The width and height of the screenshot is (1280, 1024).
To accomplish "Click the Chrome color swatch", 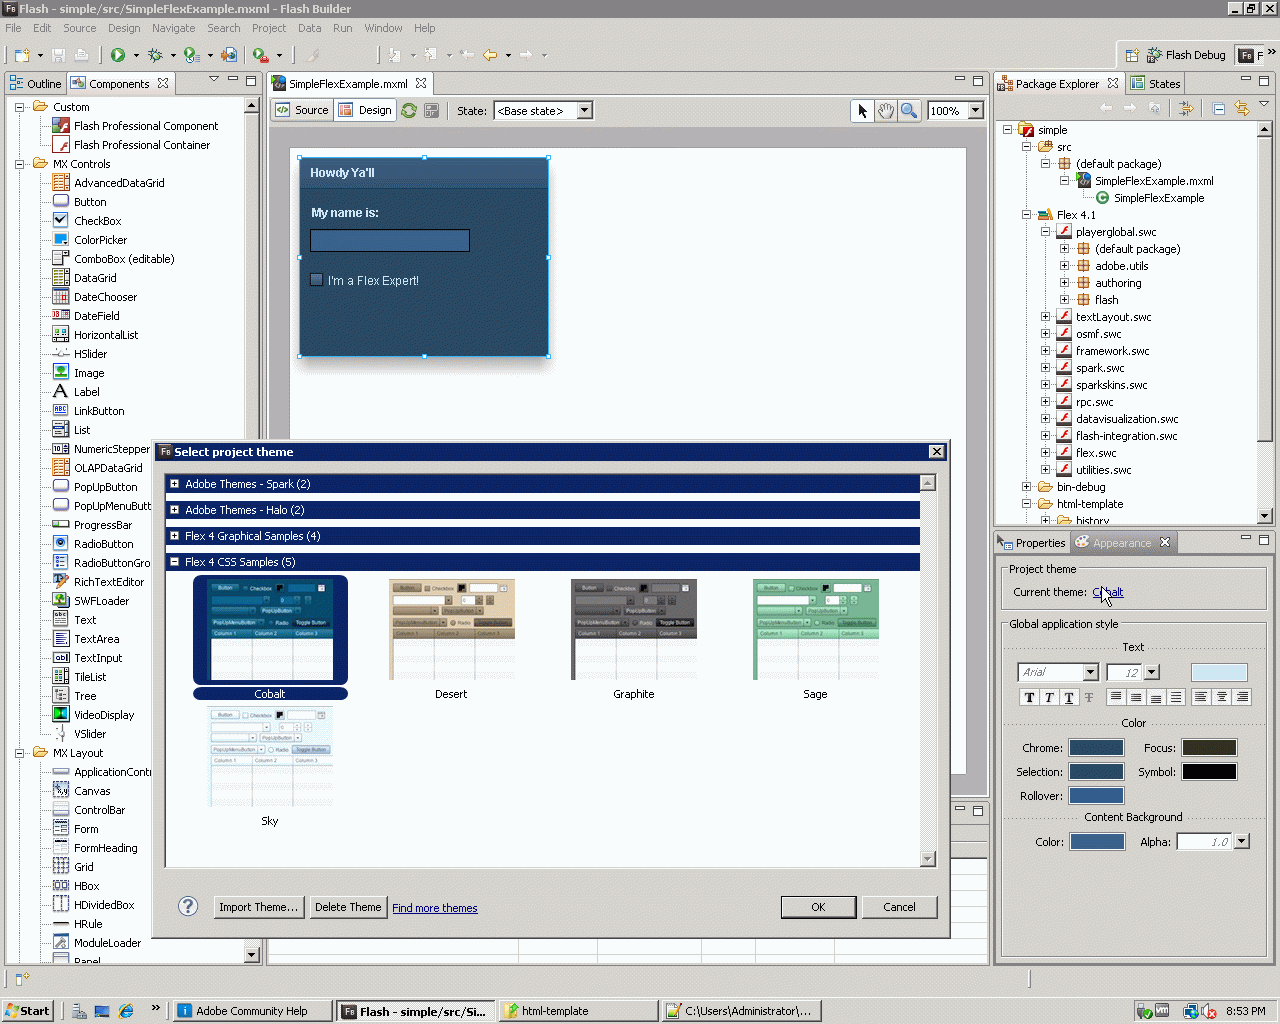I will click(1096, 748).
